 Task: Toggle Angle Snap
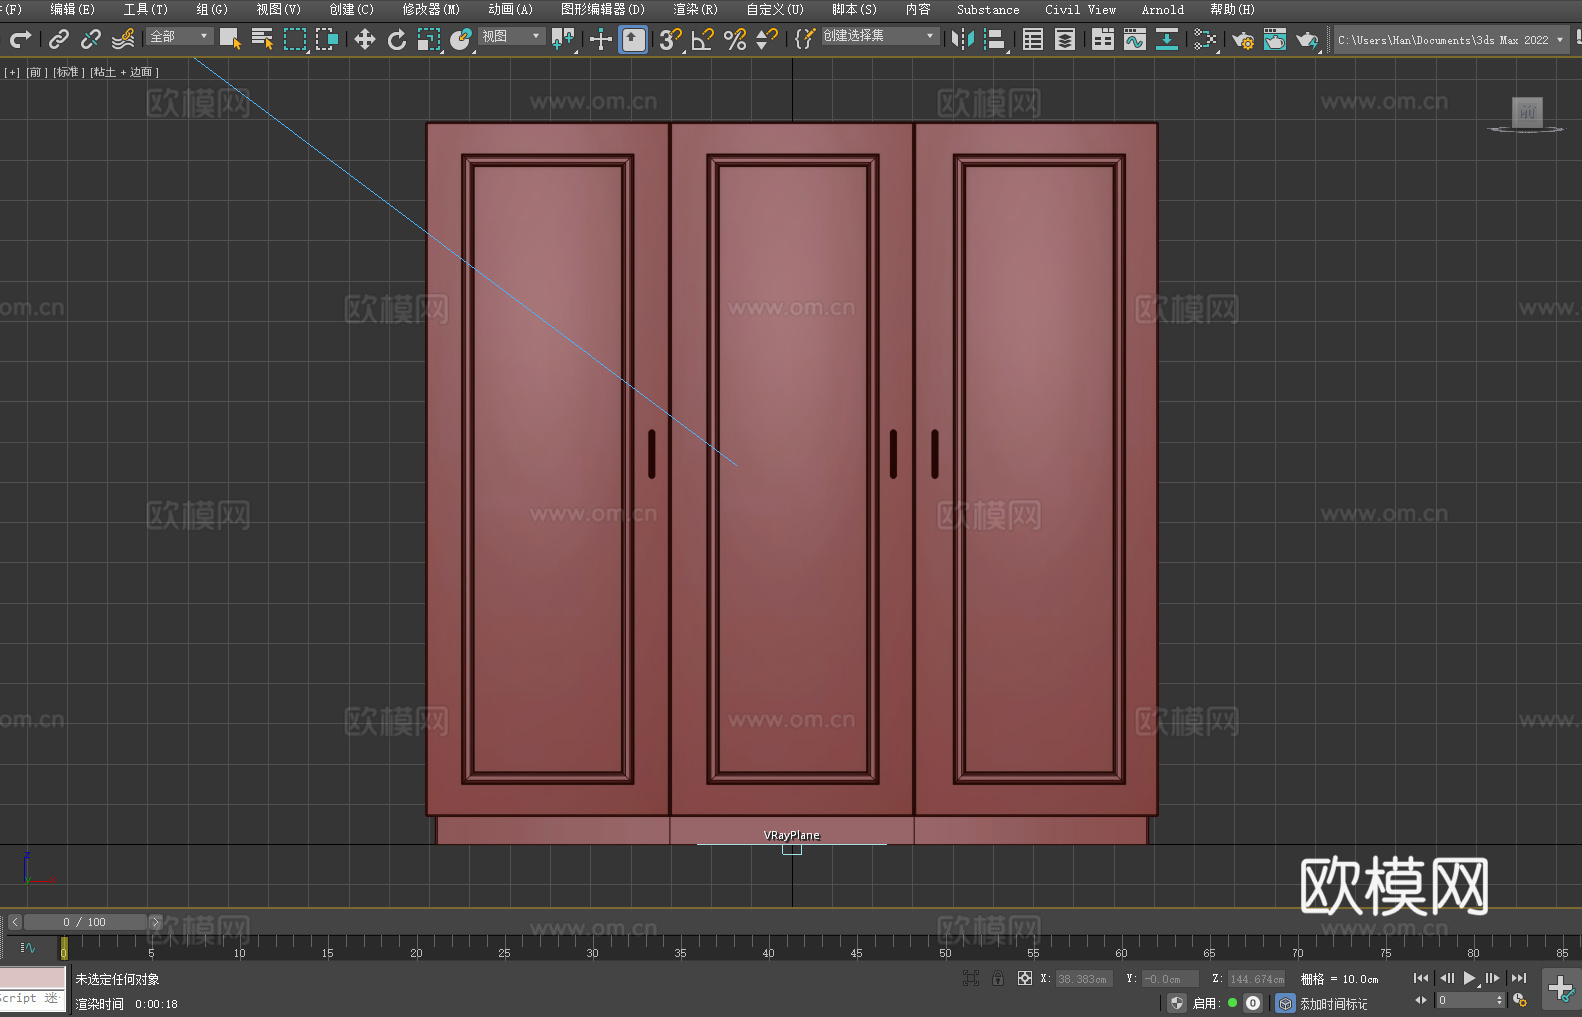[x=703, y=39]
